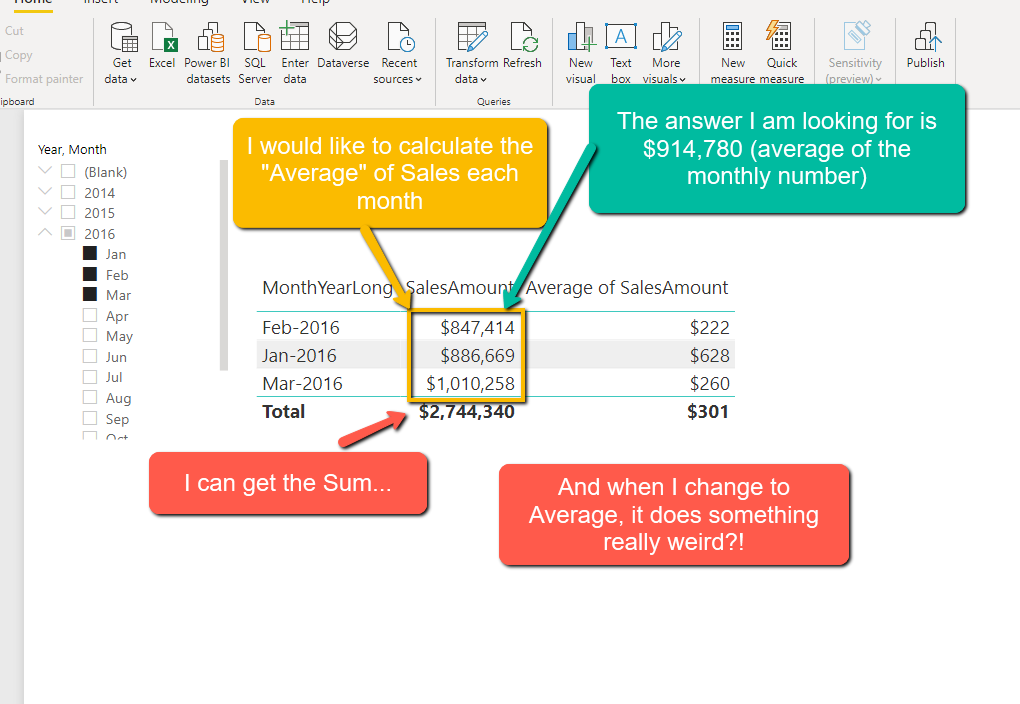
Task: Collapse the 2016 tree node
Action: tap(43, 232)
